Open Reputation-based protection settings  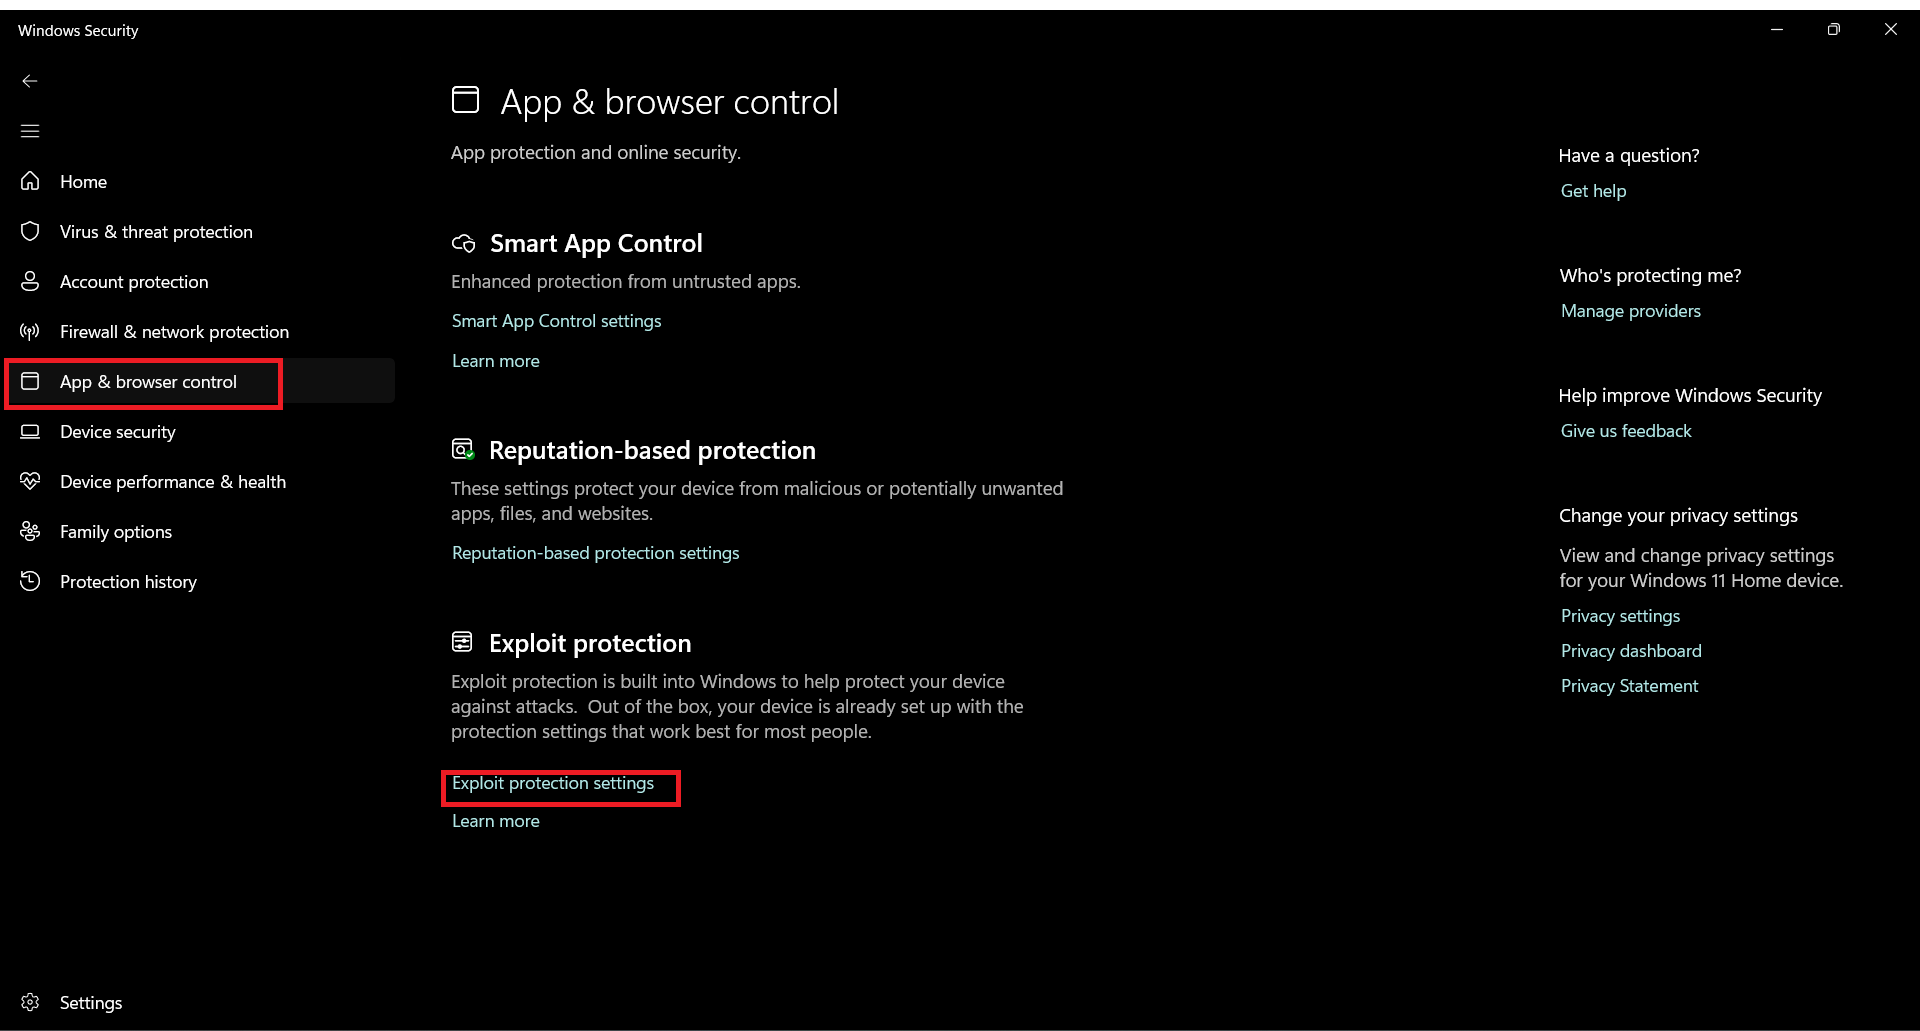coord(595,553)
